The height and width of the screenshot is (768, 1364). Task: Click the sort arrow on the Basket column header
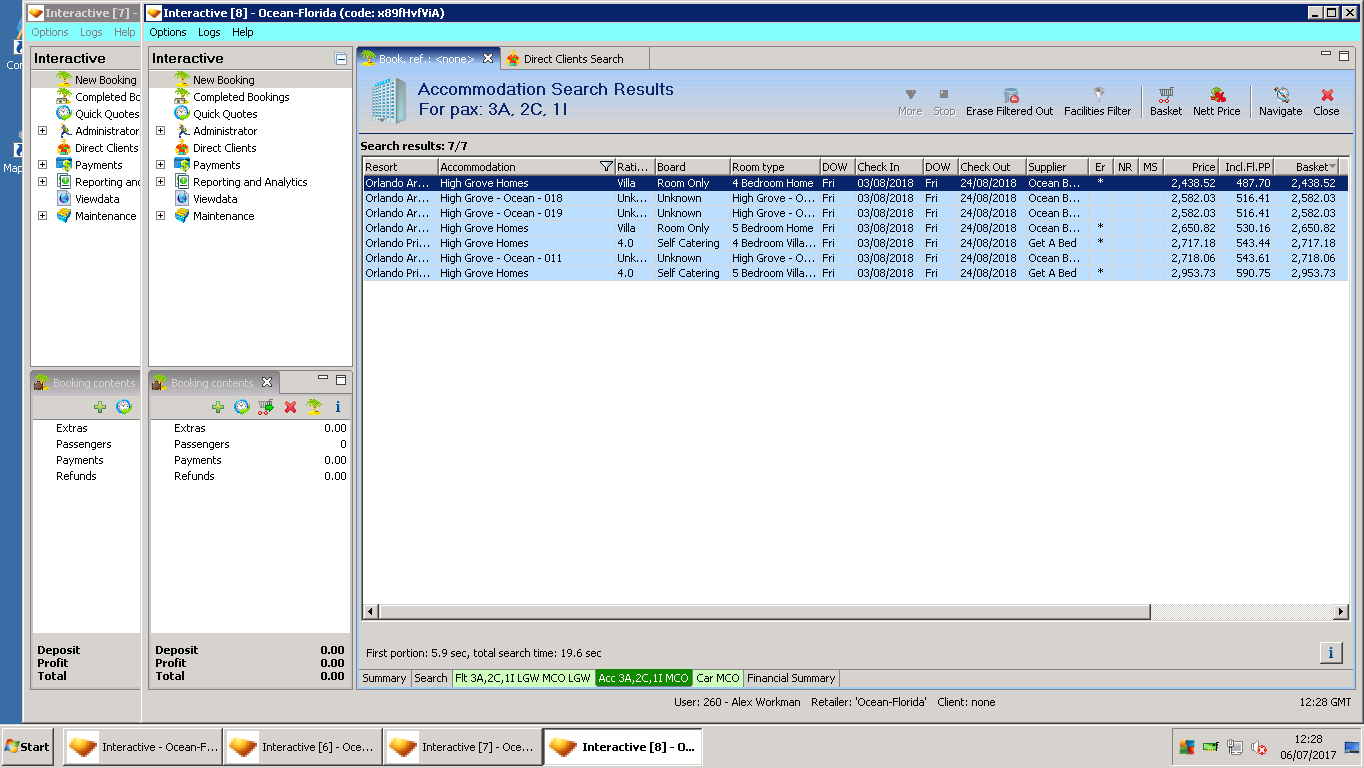click(1332, 167)
